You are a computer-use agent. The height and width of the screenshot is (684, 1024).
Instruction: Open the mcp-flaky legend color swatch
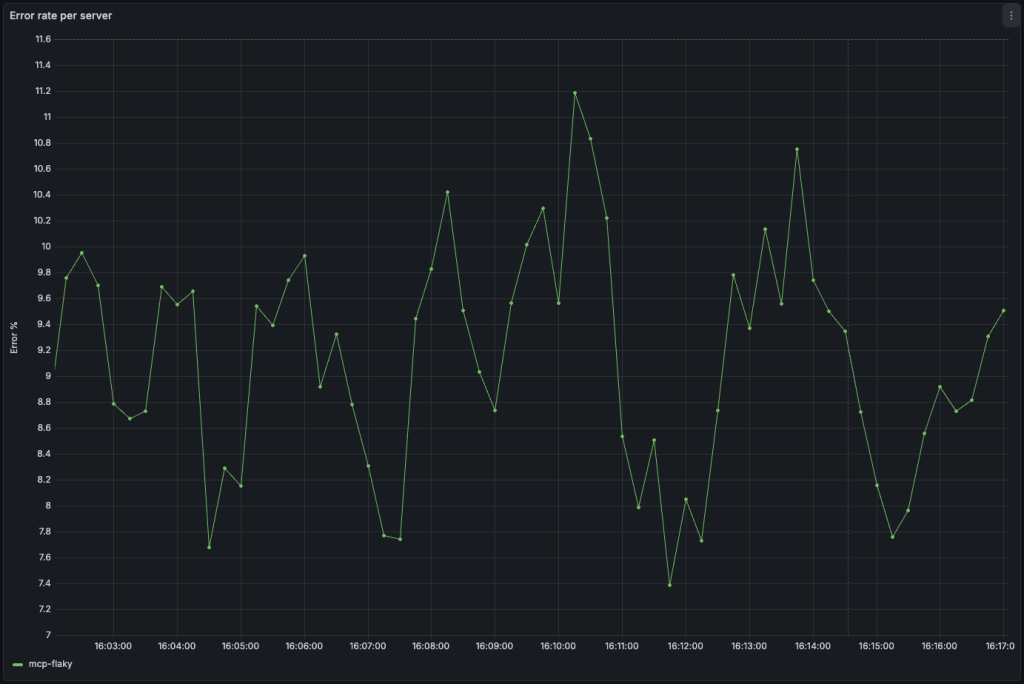[17, 664]
